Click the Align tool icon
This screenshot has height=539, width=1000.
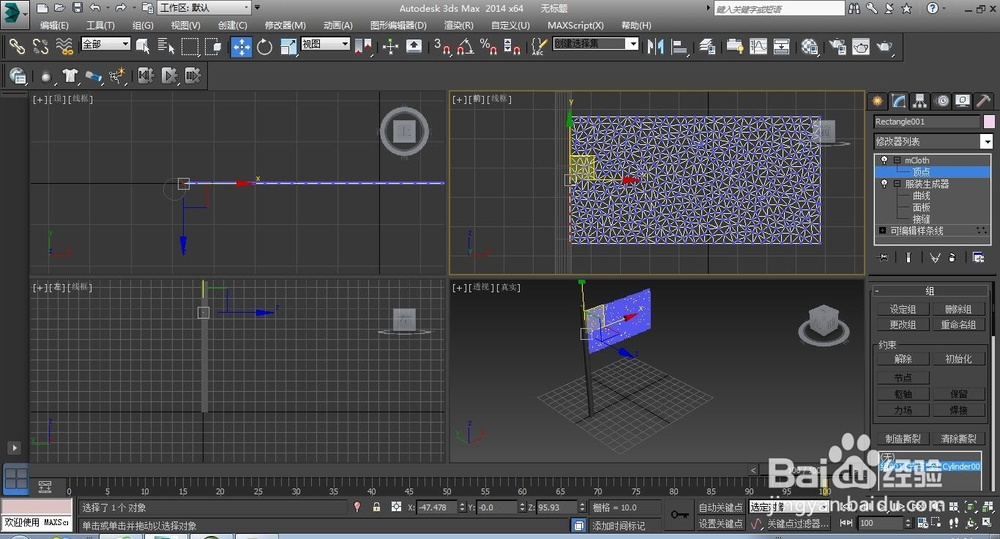680,46
